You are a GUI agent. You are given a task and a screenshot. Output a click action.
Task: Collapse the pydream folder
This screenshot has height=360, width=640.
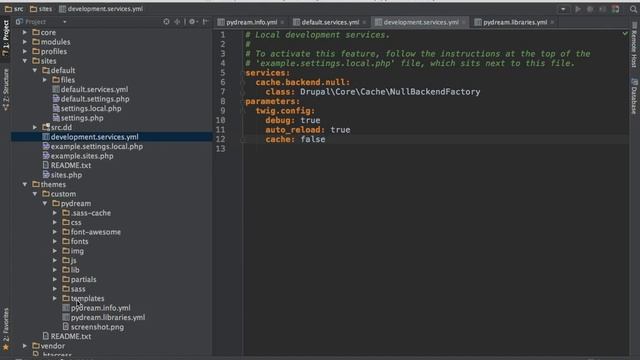click(x=45, y=203)
